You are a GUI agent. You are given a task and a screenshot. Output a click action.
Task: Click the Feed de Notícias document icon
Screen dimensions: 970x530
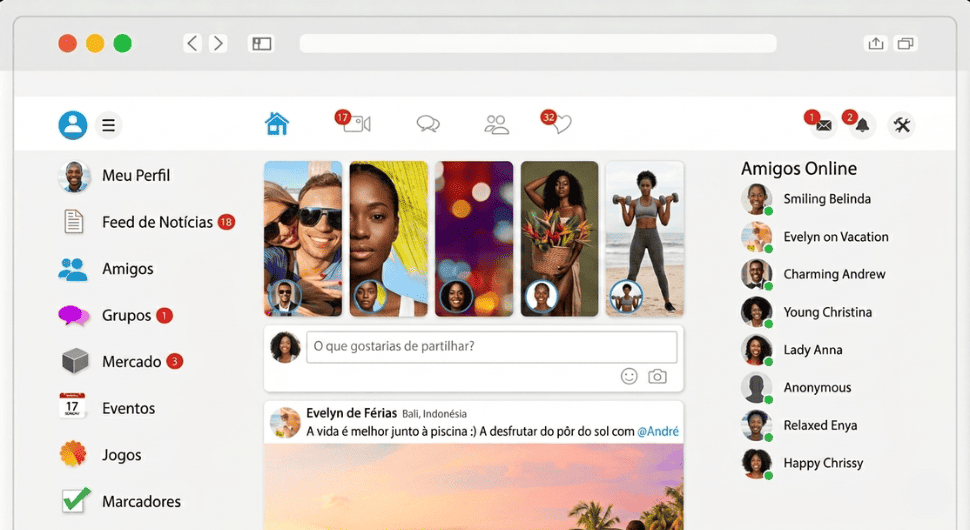click(x=74, y=221)
